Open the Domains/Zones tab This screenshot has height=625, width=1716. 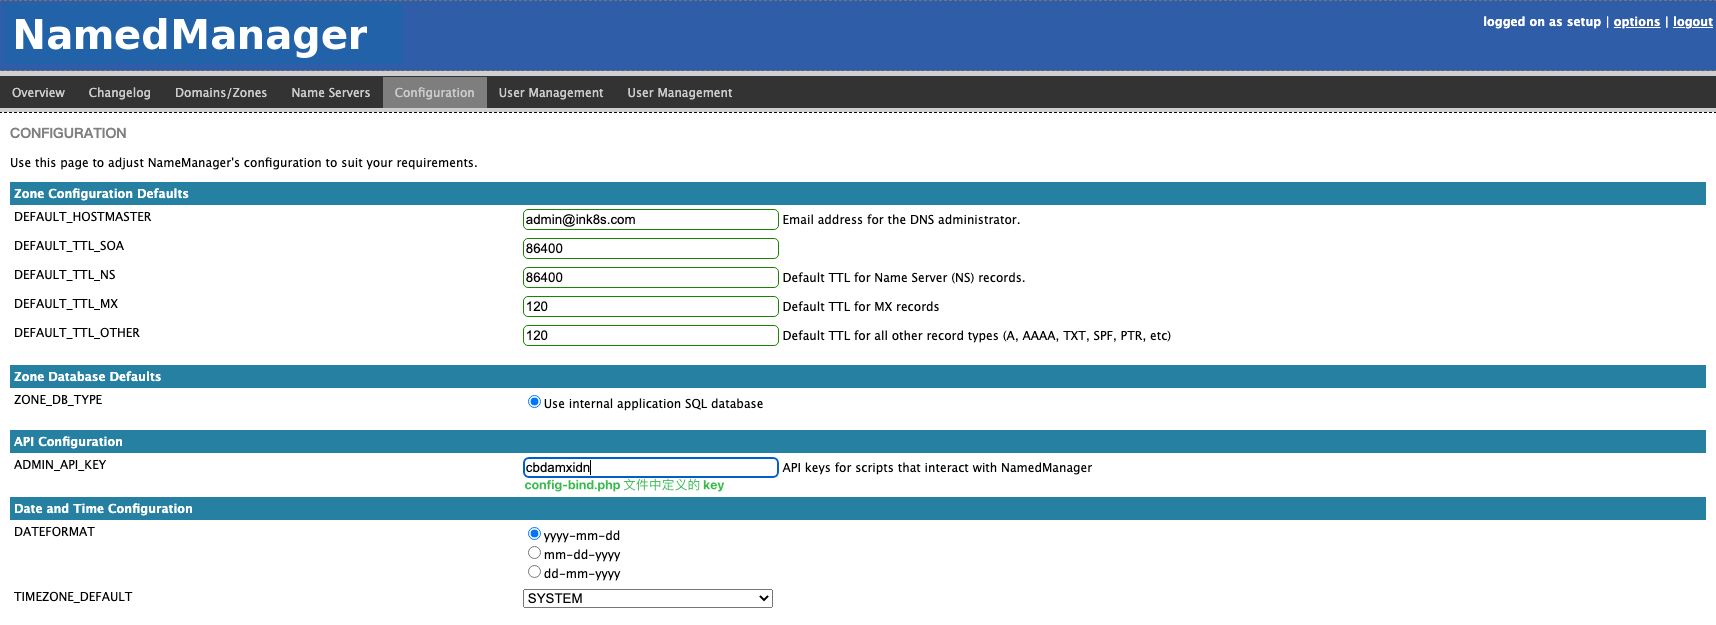click(221, 93)
